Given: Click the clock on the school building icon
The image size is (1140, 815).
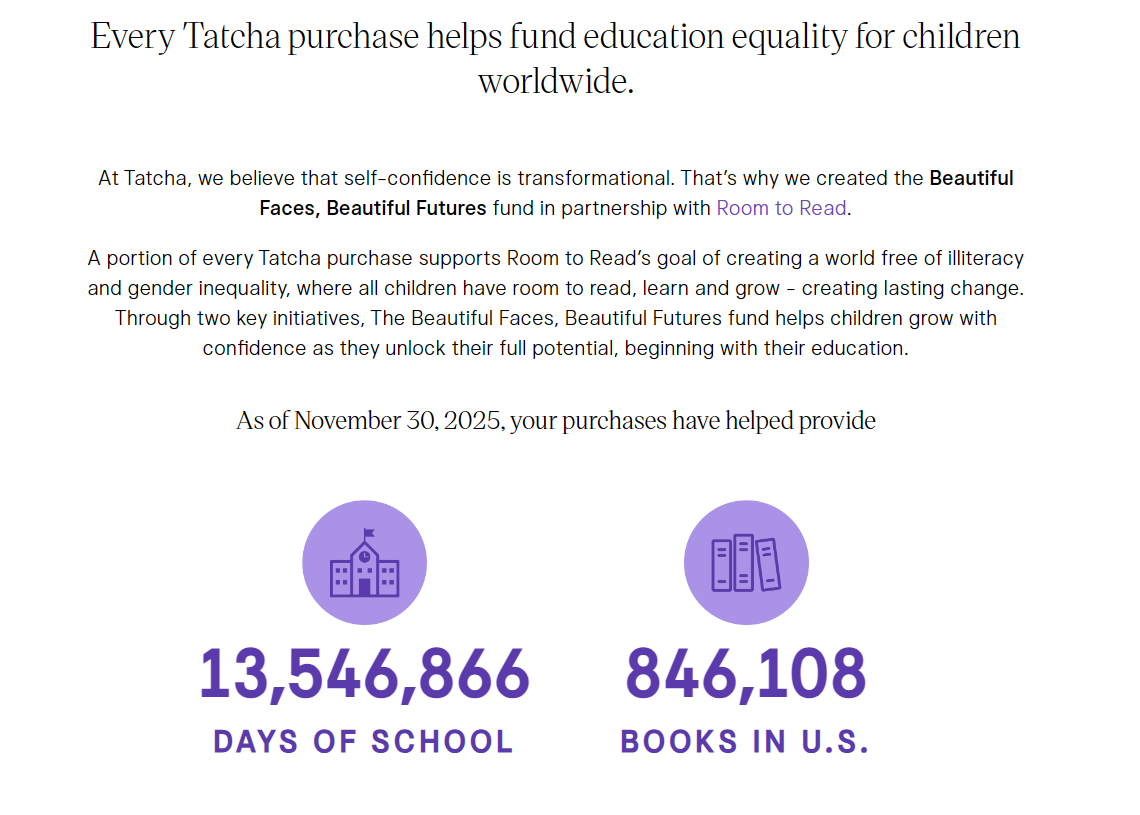Looking at the screenshot, I should coord(364,557).
